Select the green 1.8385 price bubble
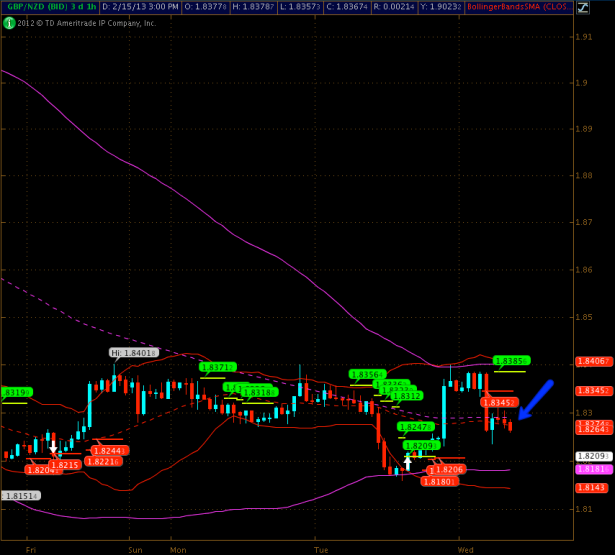Image resolution: width=615 pixels, height=555 pixels. coord(511,360)
